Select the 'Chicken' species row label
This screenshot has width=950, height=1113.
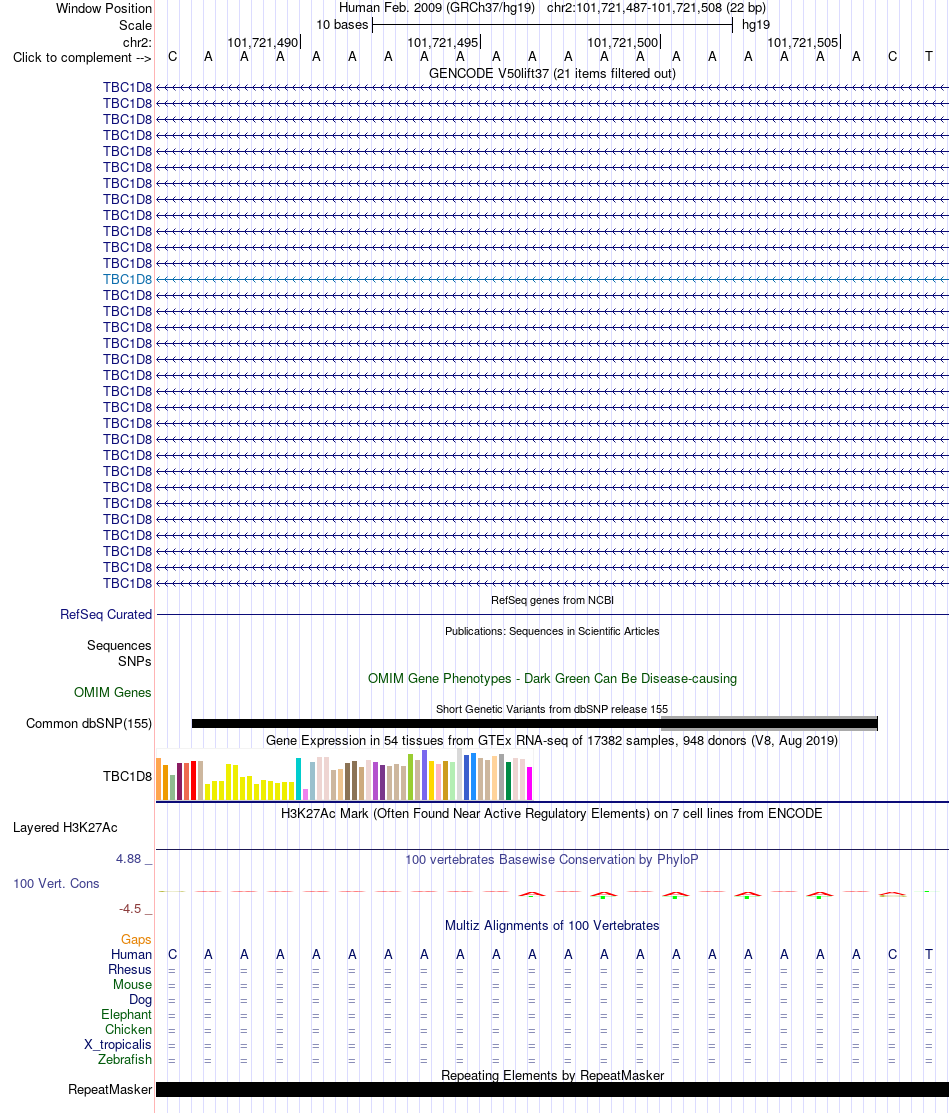coord(129,1029)
